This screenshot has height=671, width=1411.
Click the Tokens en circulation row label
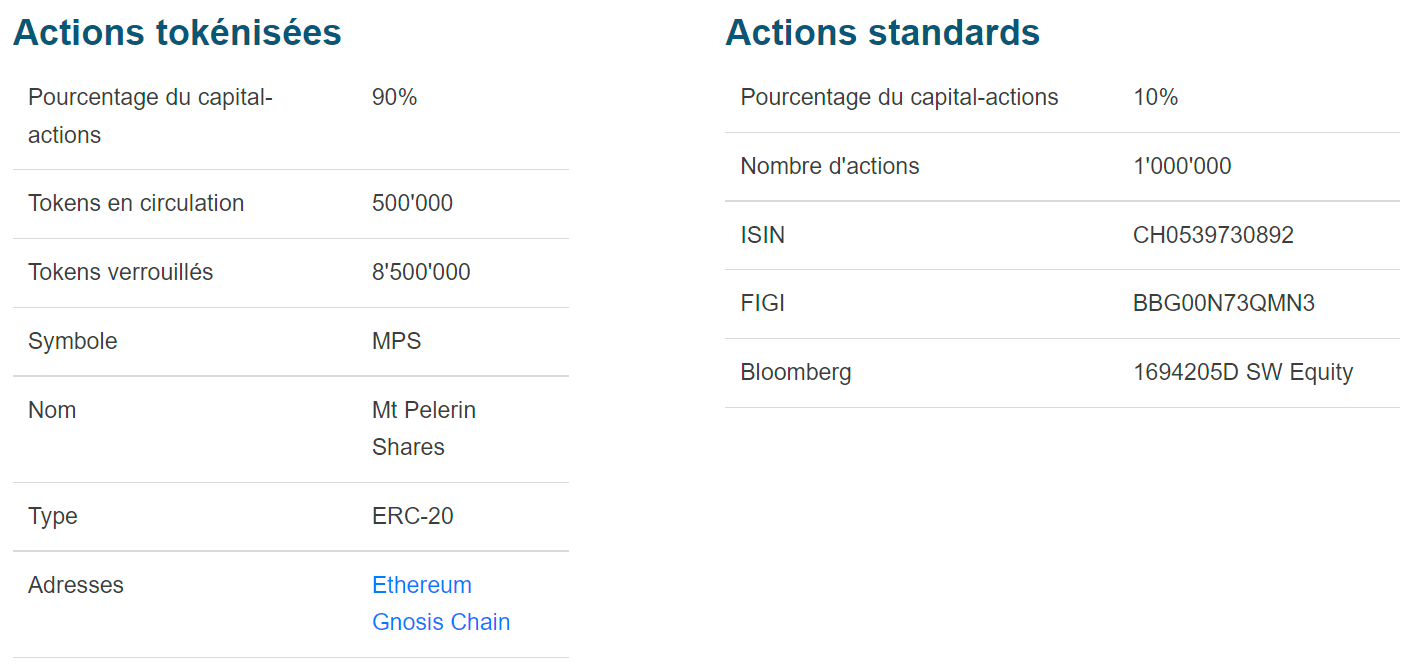[x=136, y=203]
